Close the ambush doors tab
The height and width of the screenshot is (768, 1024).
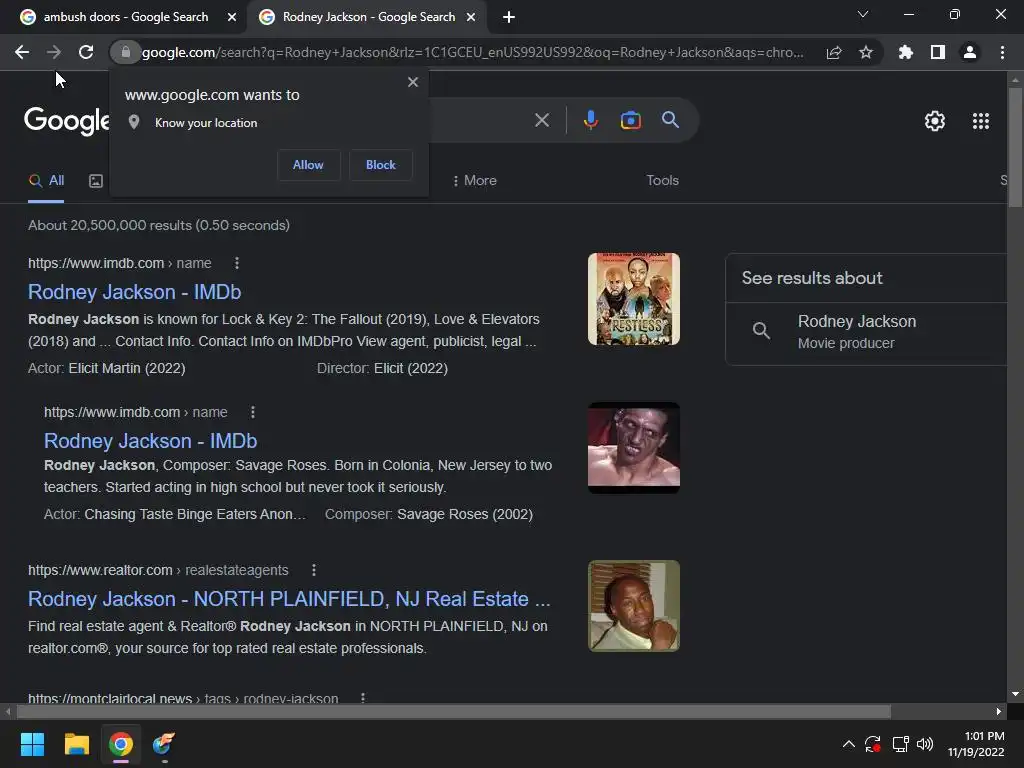point(232,17)
